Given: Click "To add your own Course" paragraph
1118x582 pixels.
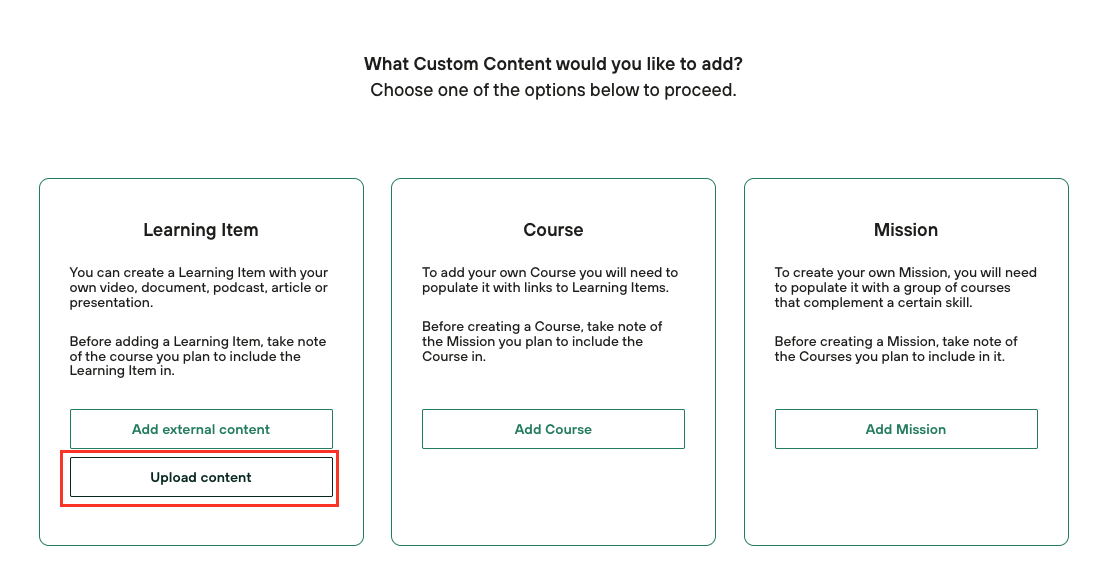Looking at the screenshot, I should pyautogui.click(x=550, y=279).
